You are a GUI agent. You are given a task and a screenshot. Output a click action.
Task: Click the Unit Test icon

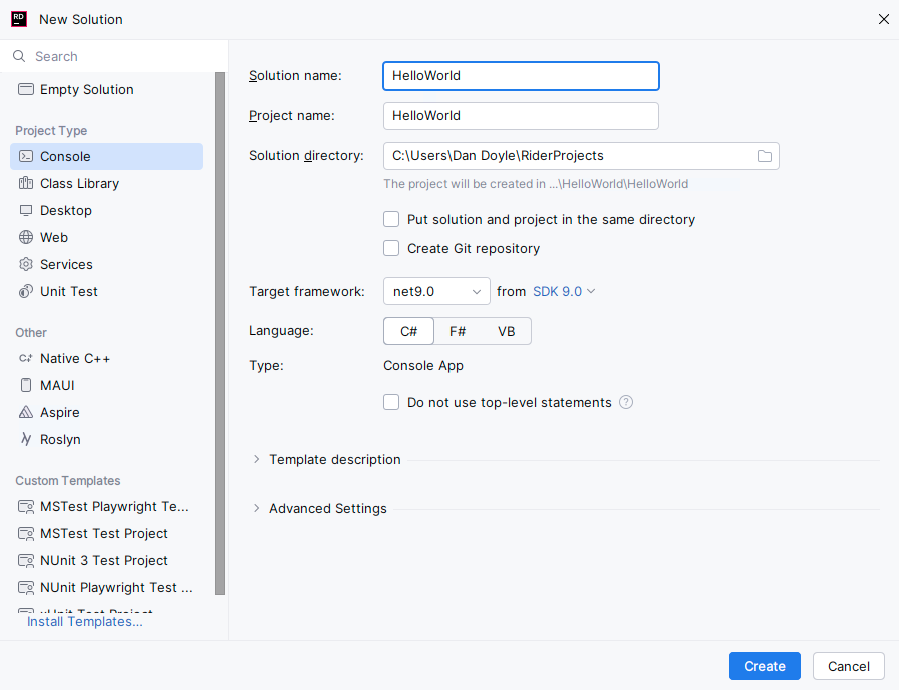tap(26, 291)
